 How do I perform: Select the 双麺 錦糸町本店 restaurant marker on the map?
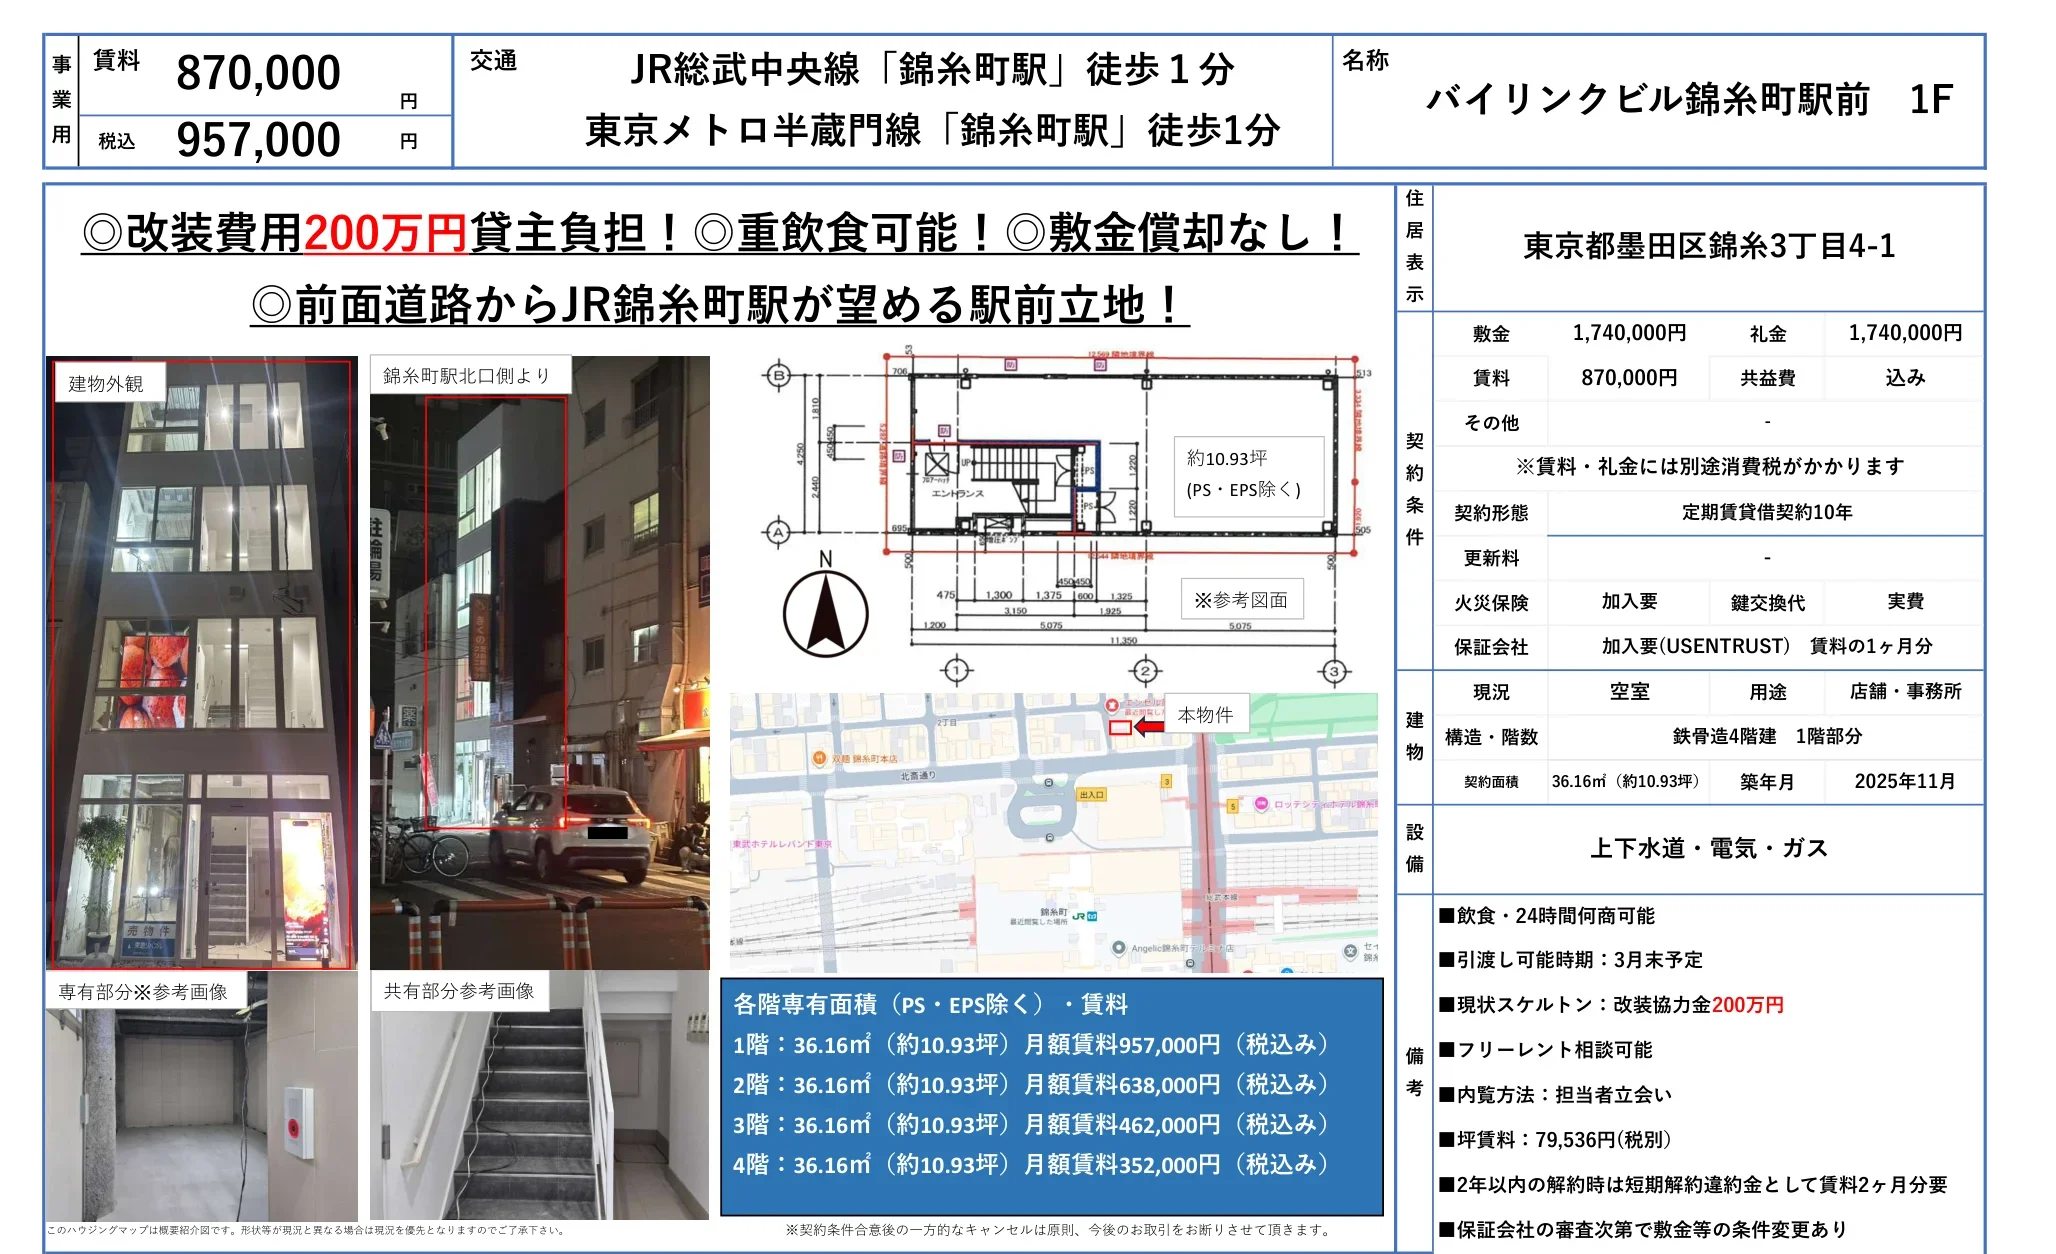pos(820,759)
